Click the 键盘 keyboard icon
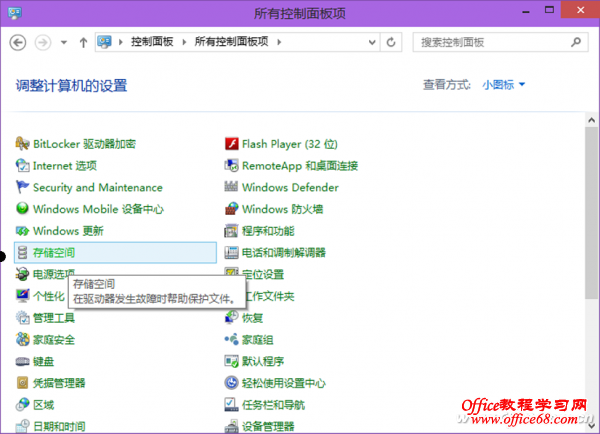This screenshot has width=600, height=434. [22, 361]
